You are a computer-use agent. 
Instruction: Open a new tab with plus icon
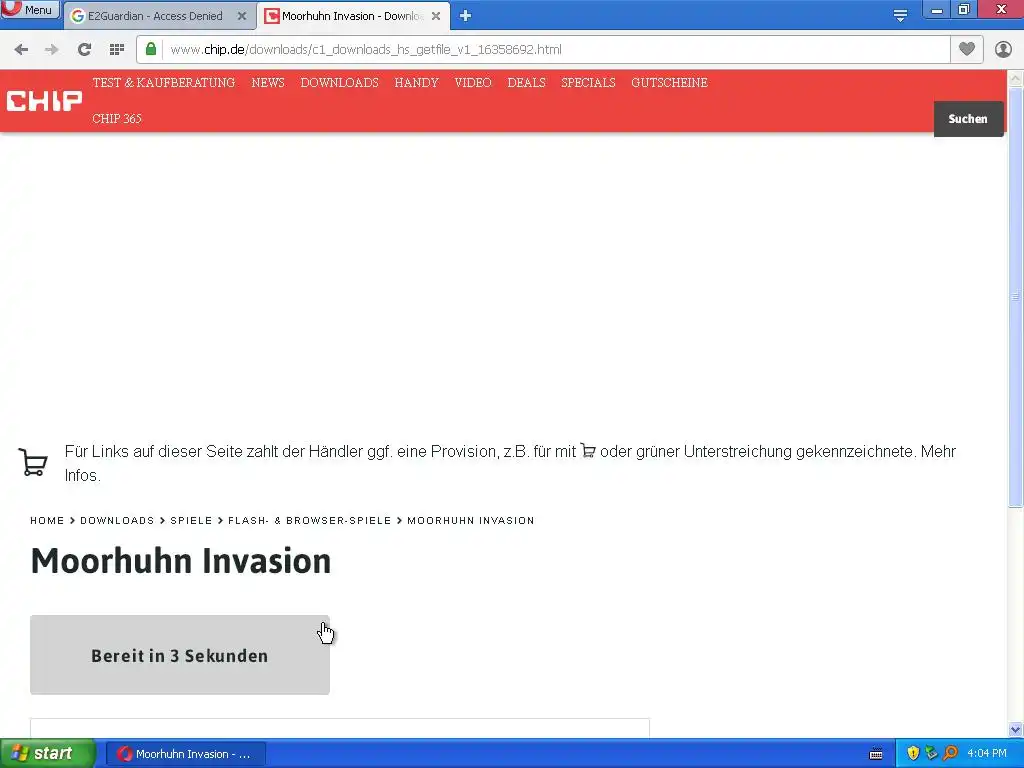[465, 16]
